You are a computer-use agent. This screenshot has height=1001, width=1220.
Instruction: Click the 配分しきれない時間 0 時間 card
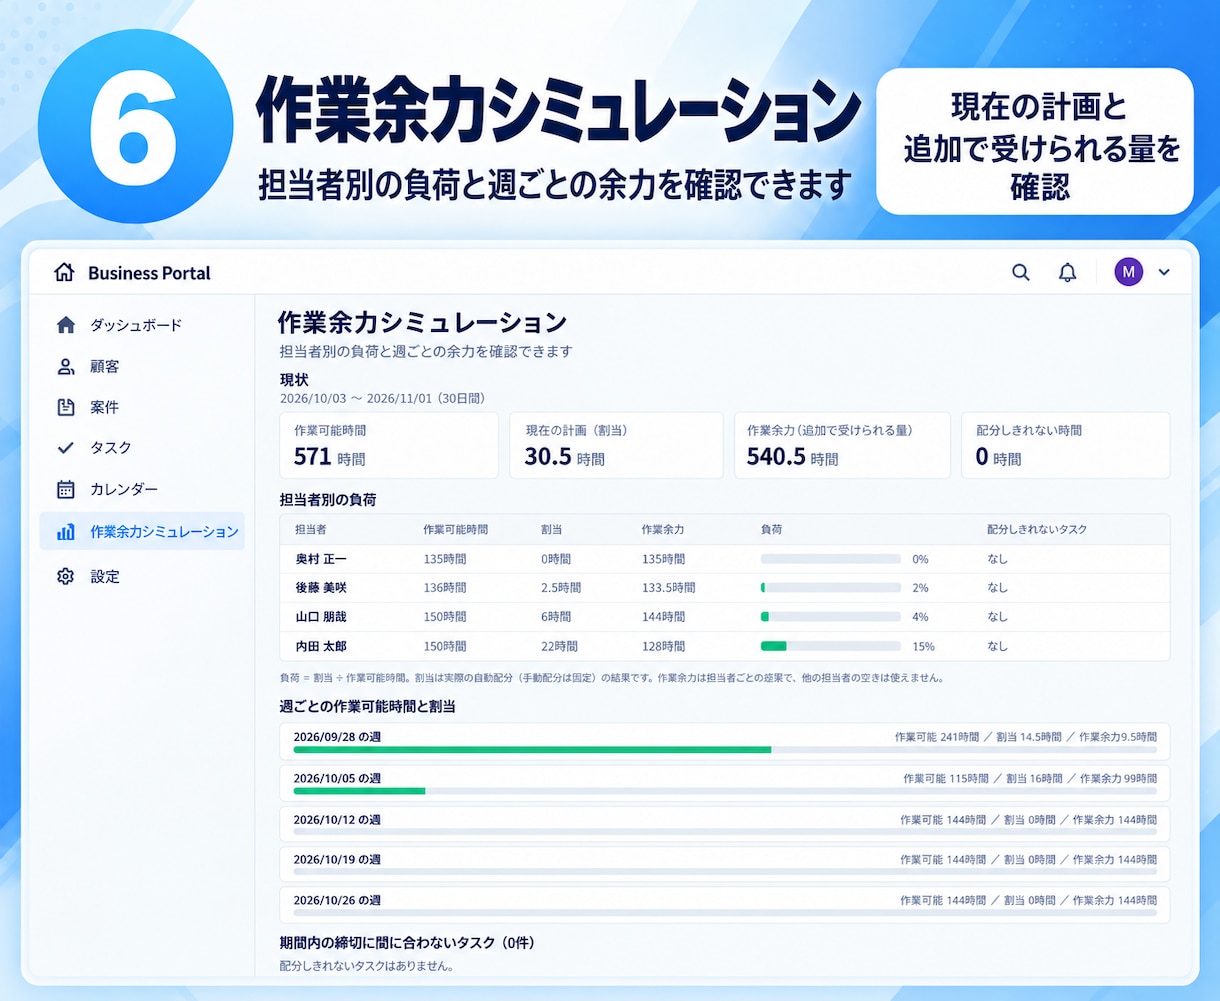click(1066, 445)
